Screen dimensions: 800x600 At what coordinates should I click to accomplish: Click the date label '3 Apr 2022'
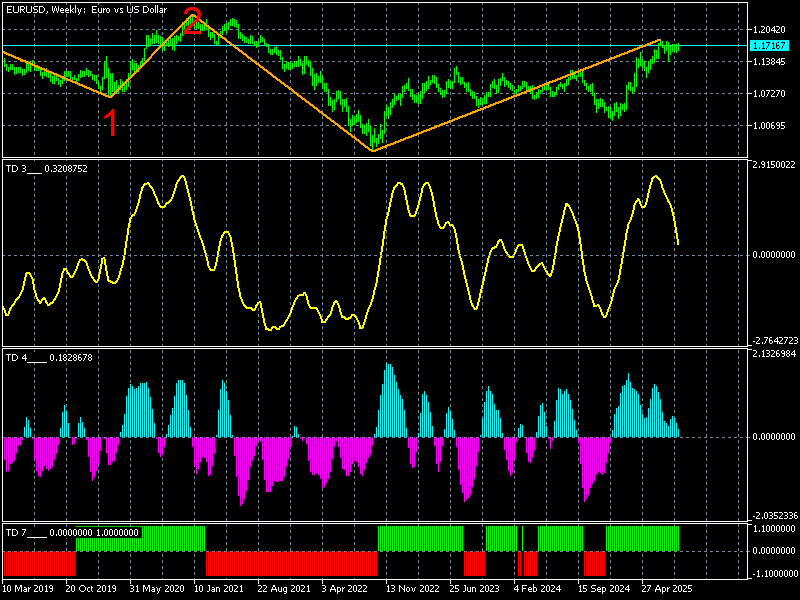345,589
